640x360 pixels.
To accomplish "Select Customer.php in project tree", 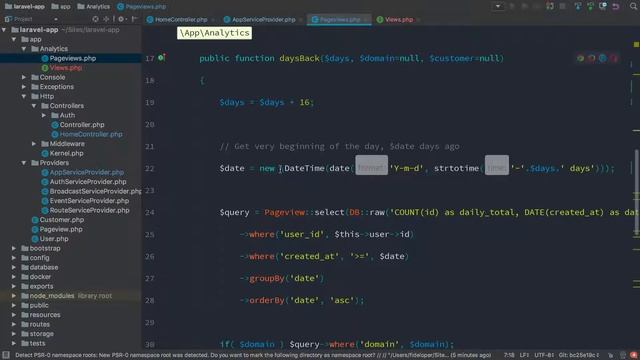I will 58,220.
